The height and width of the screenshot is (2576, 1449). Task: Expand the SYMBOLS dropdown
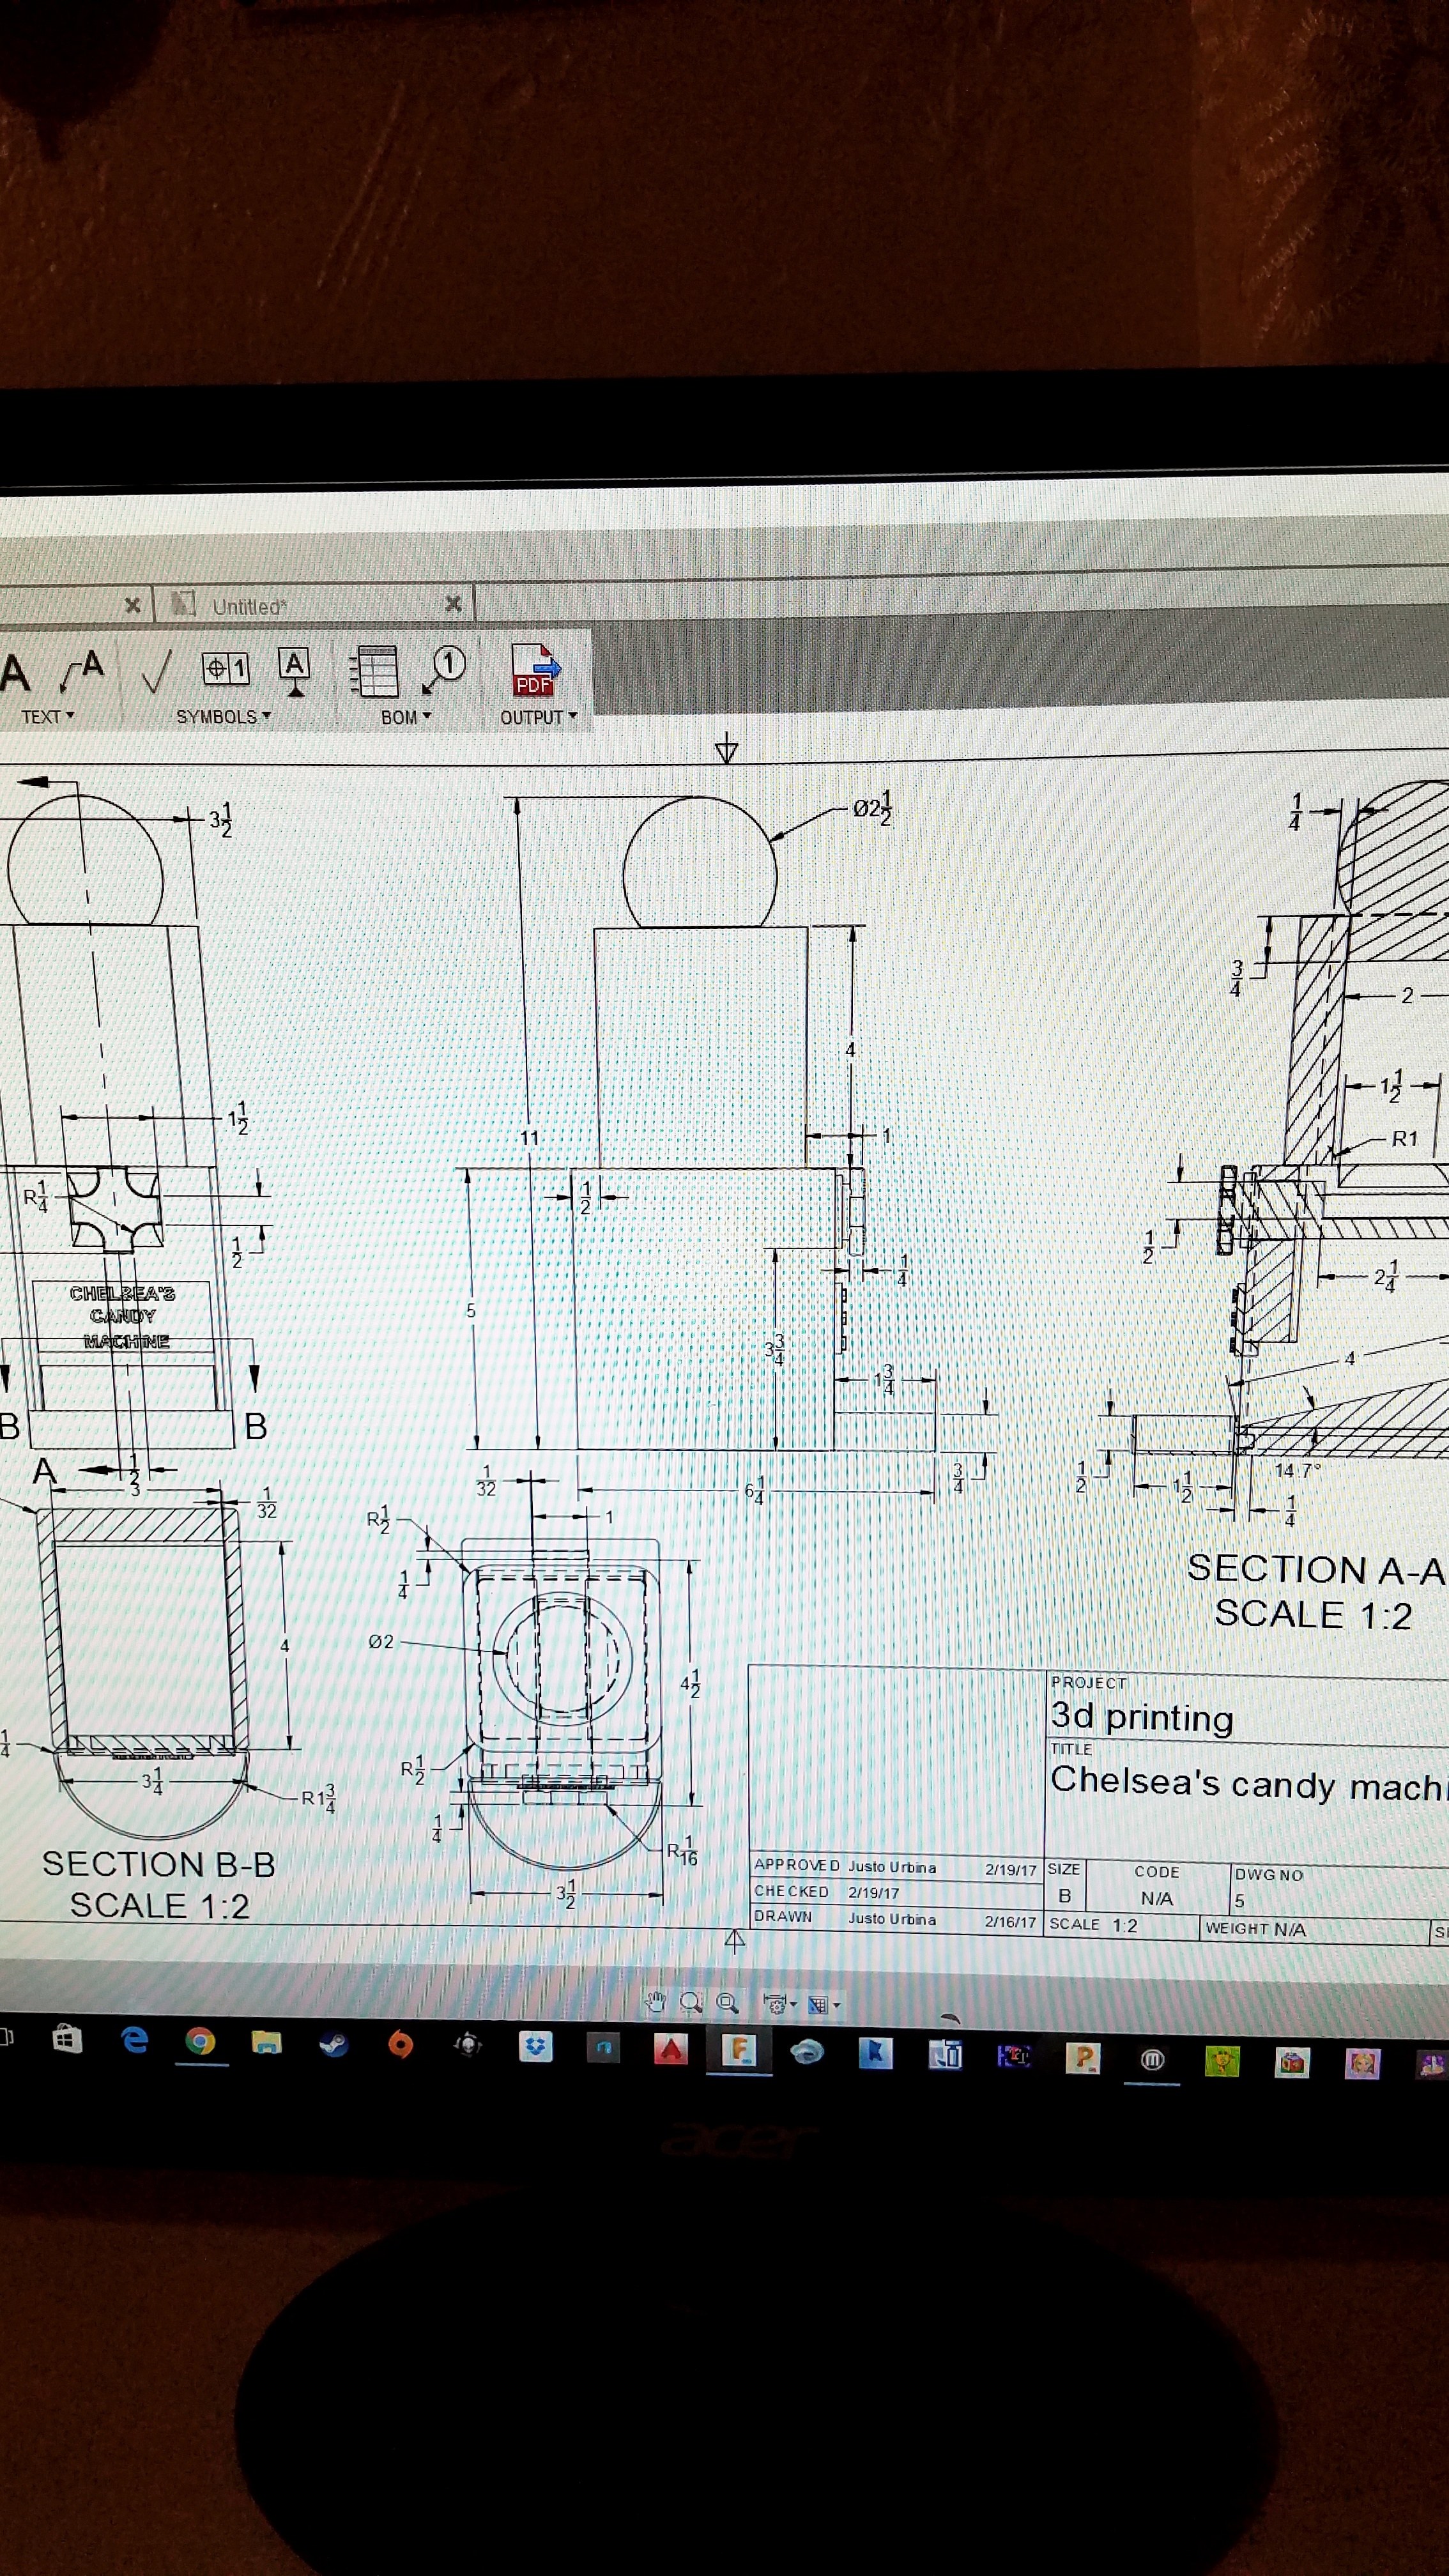pyautogui.click(x=223, y=717)
